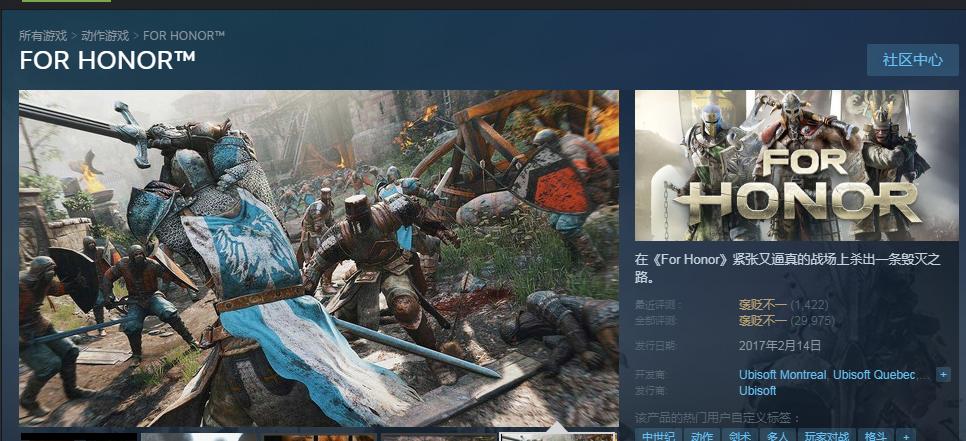Click the 发行商 label
966x441 pixels.
[649, 390]
